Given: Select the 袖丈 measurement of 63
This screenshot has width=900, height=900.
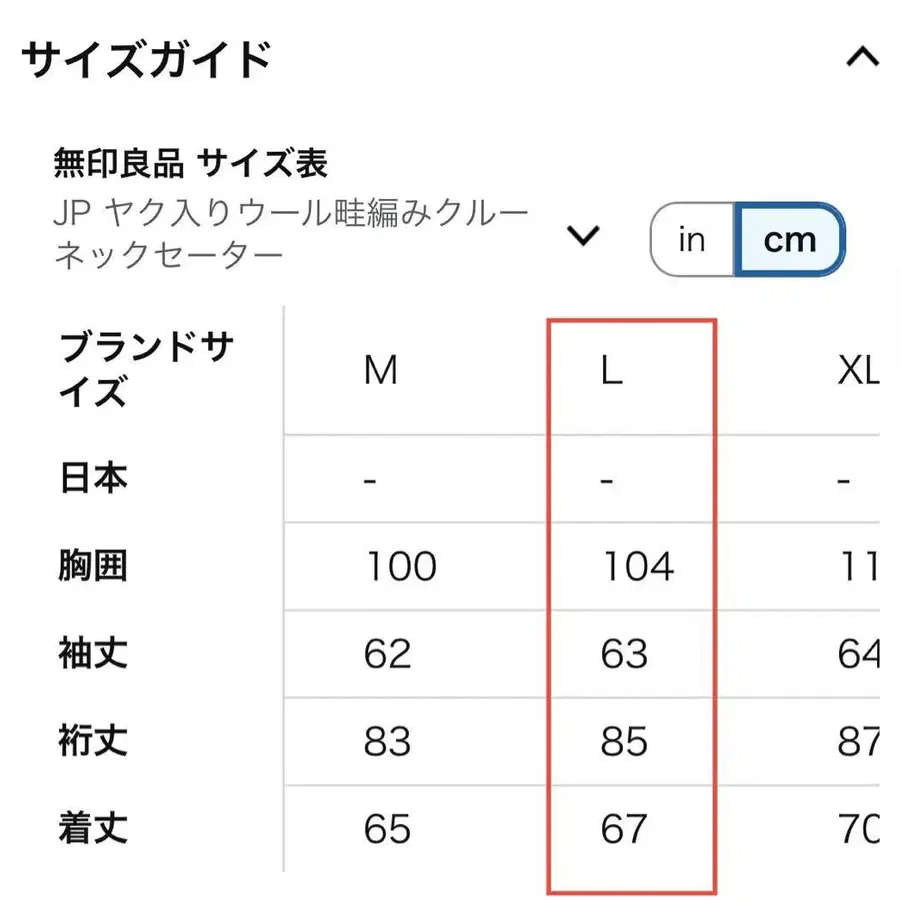Looking at the screenshot, I should coord(630,653).
